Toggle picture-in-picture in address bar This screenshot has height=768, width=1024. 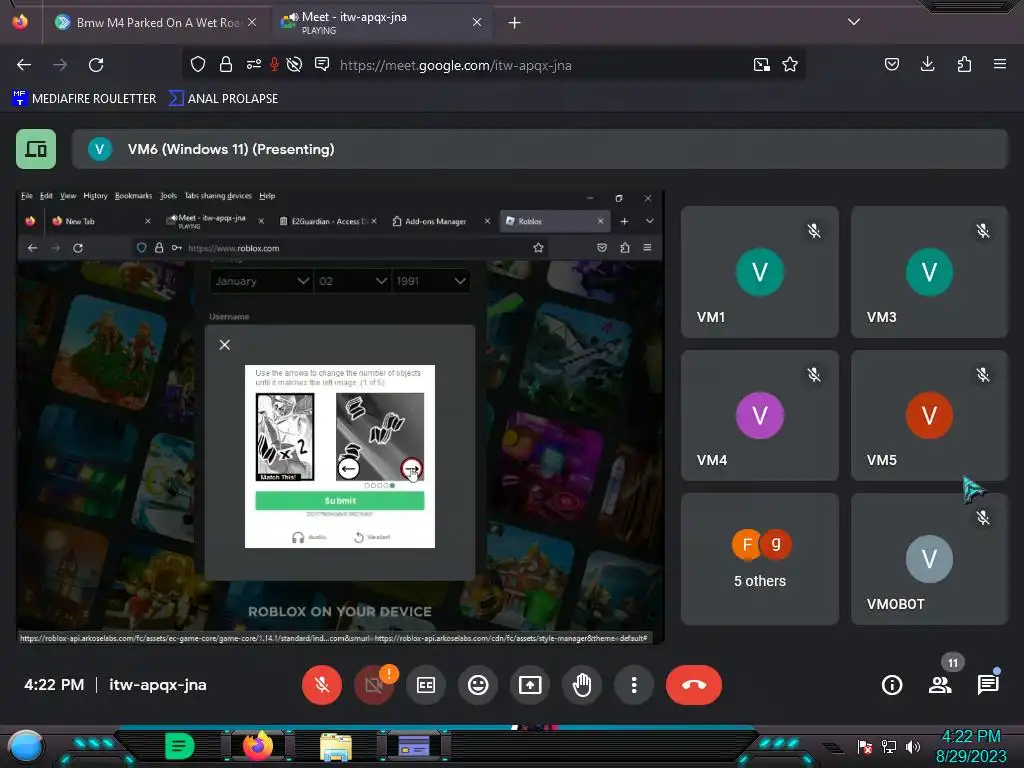pos(761,65)
